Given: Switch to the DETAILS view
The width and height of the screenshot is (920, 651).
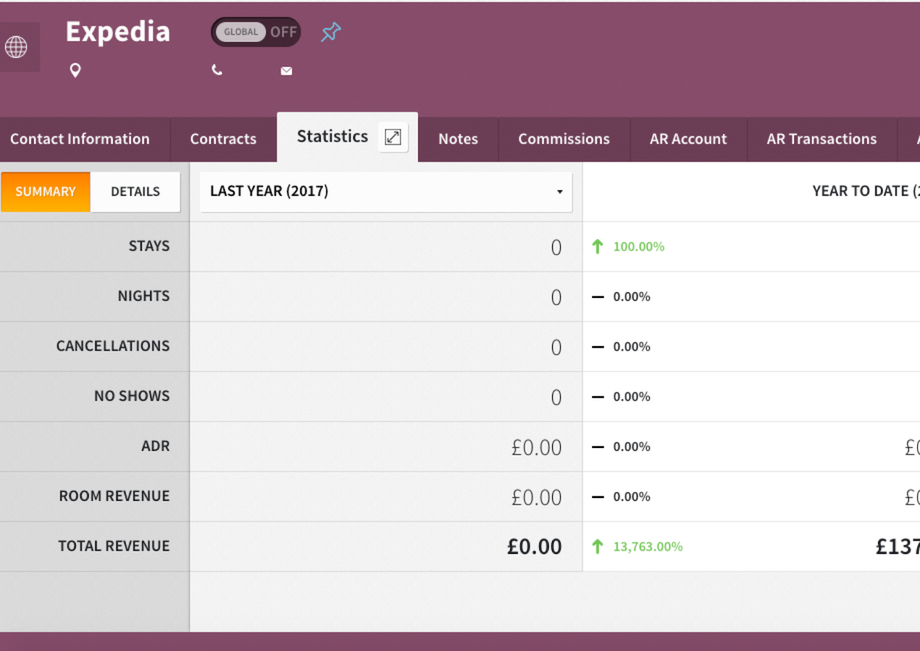Looking at the screenshot, I should [x=136, y=192].
